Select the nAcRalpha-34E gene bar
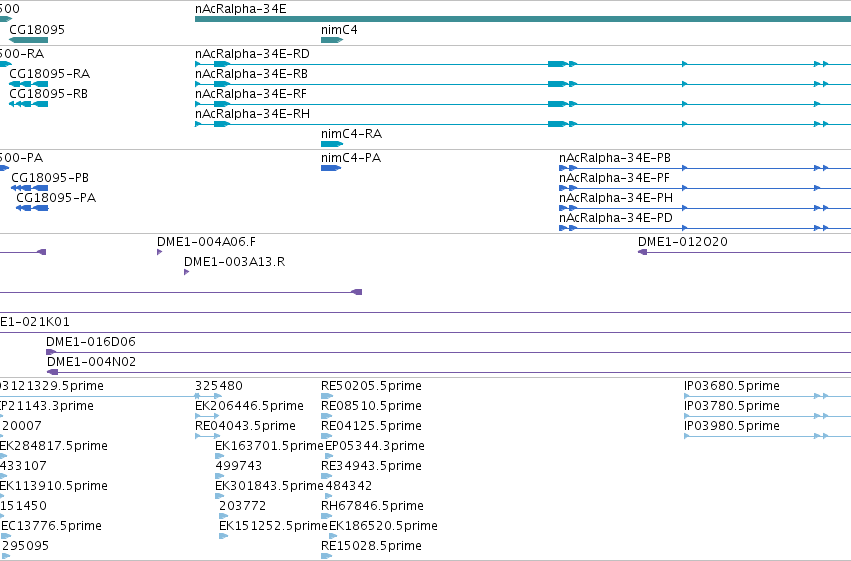Image resolution: width=851 pixels, height=561 pixels. point(523,19)
